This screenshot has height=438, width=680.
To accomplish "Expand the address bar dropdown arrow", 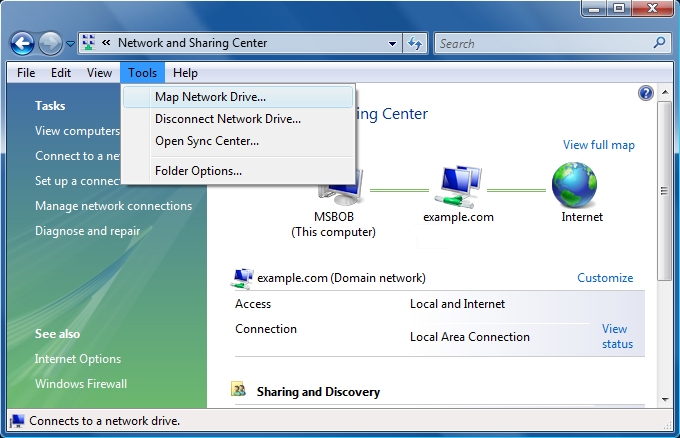I will [392, 43].
